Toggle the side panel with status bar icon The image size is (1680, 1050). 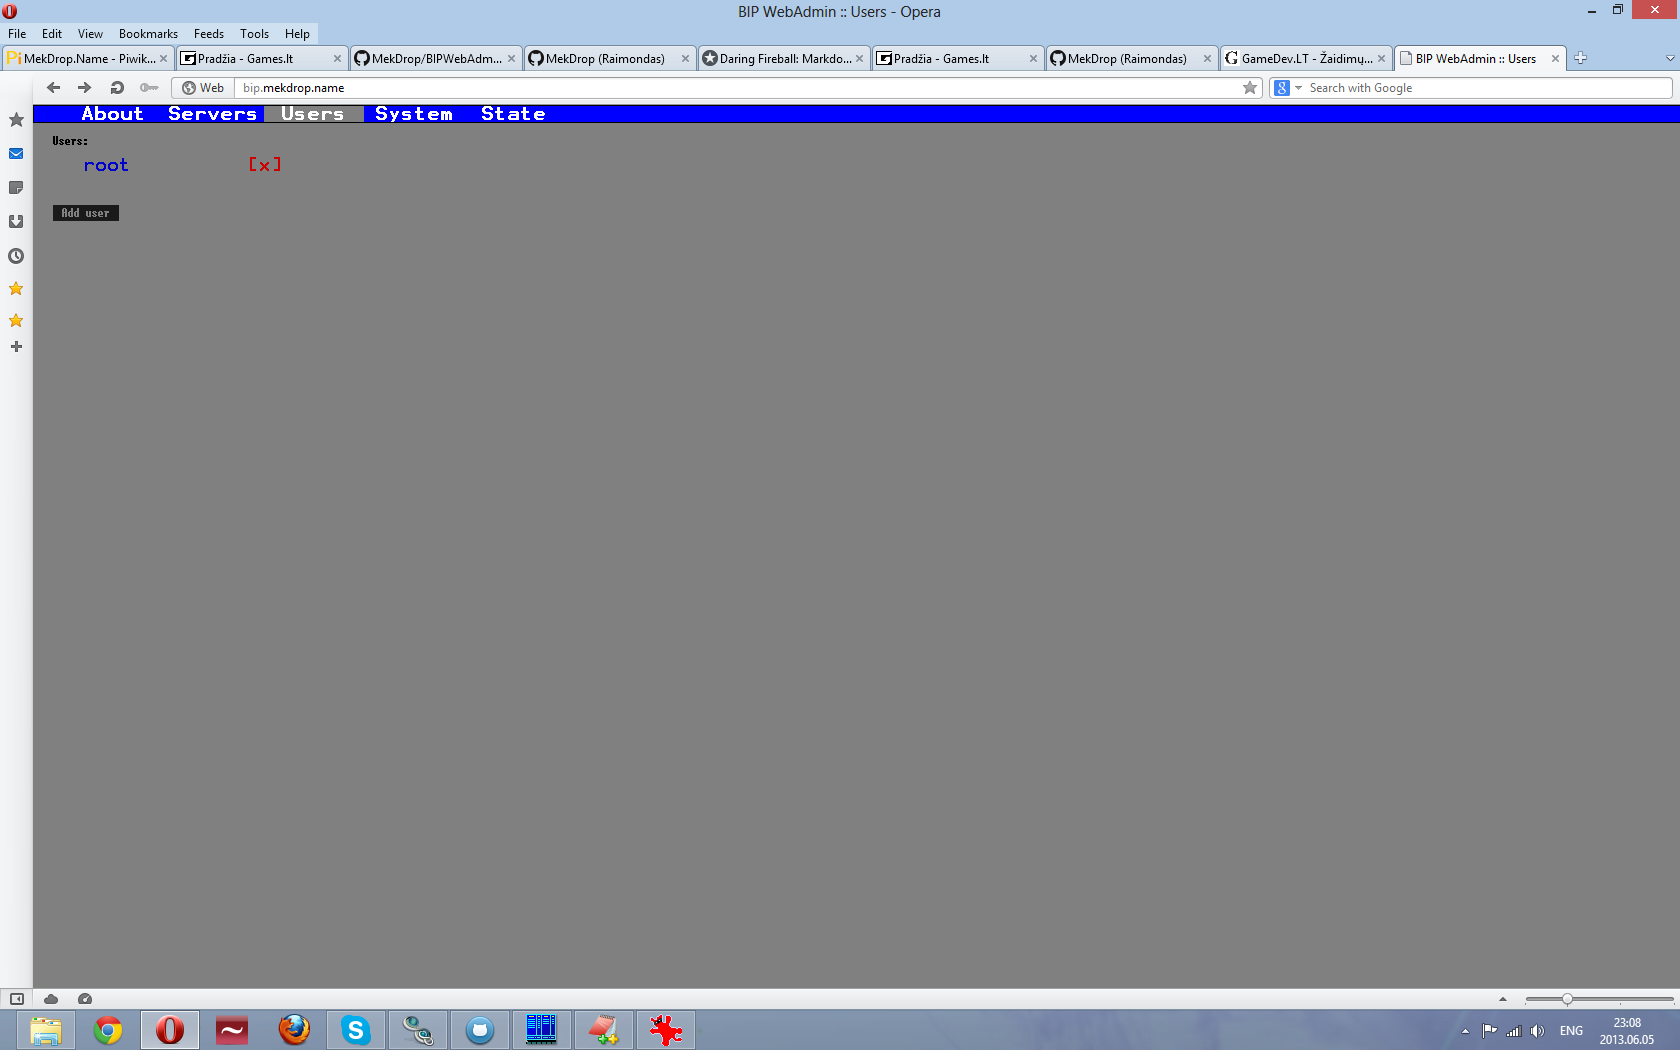click(17, 999)
